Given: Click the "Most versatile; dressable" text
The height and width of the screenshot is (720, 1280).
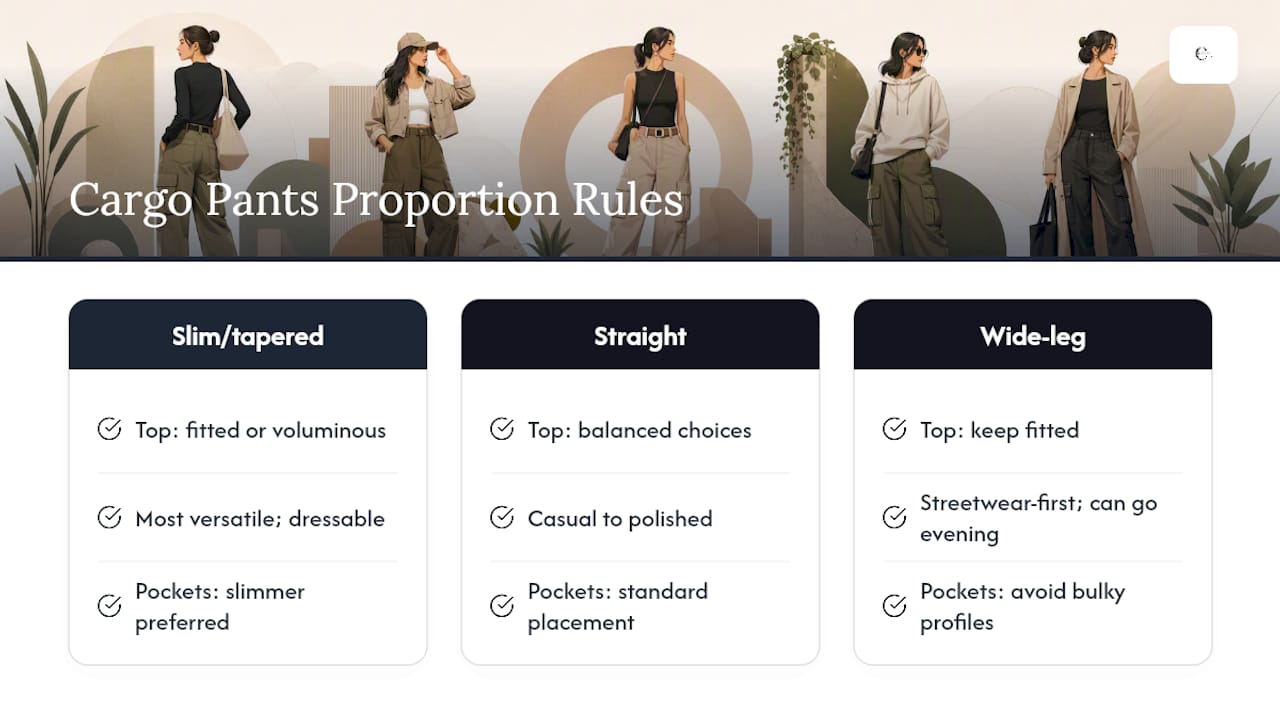Looking at the screenshot, I should coord(260,518).
